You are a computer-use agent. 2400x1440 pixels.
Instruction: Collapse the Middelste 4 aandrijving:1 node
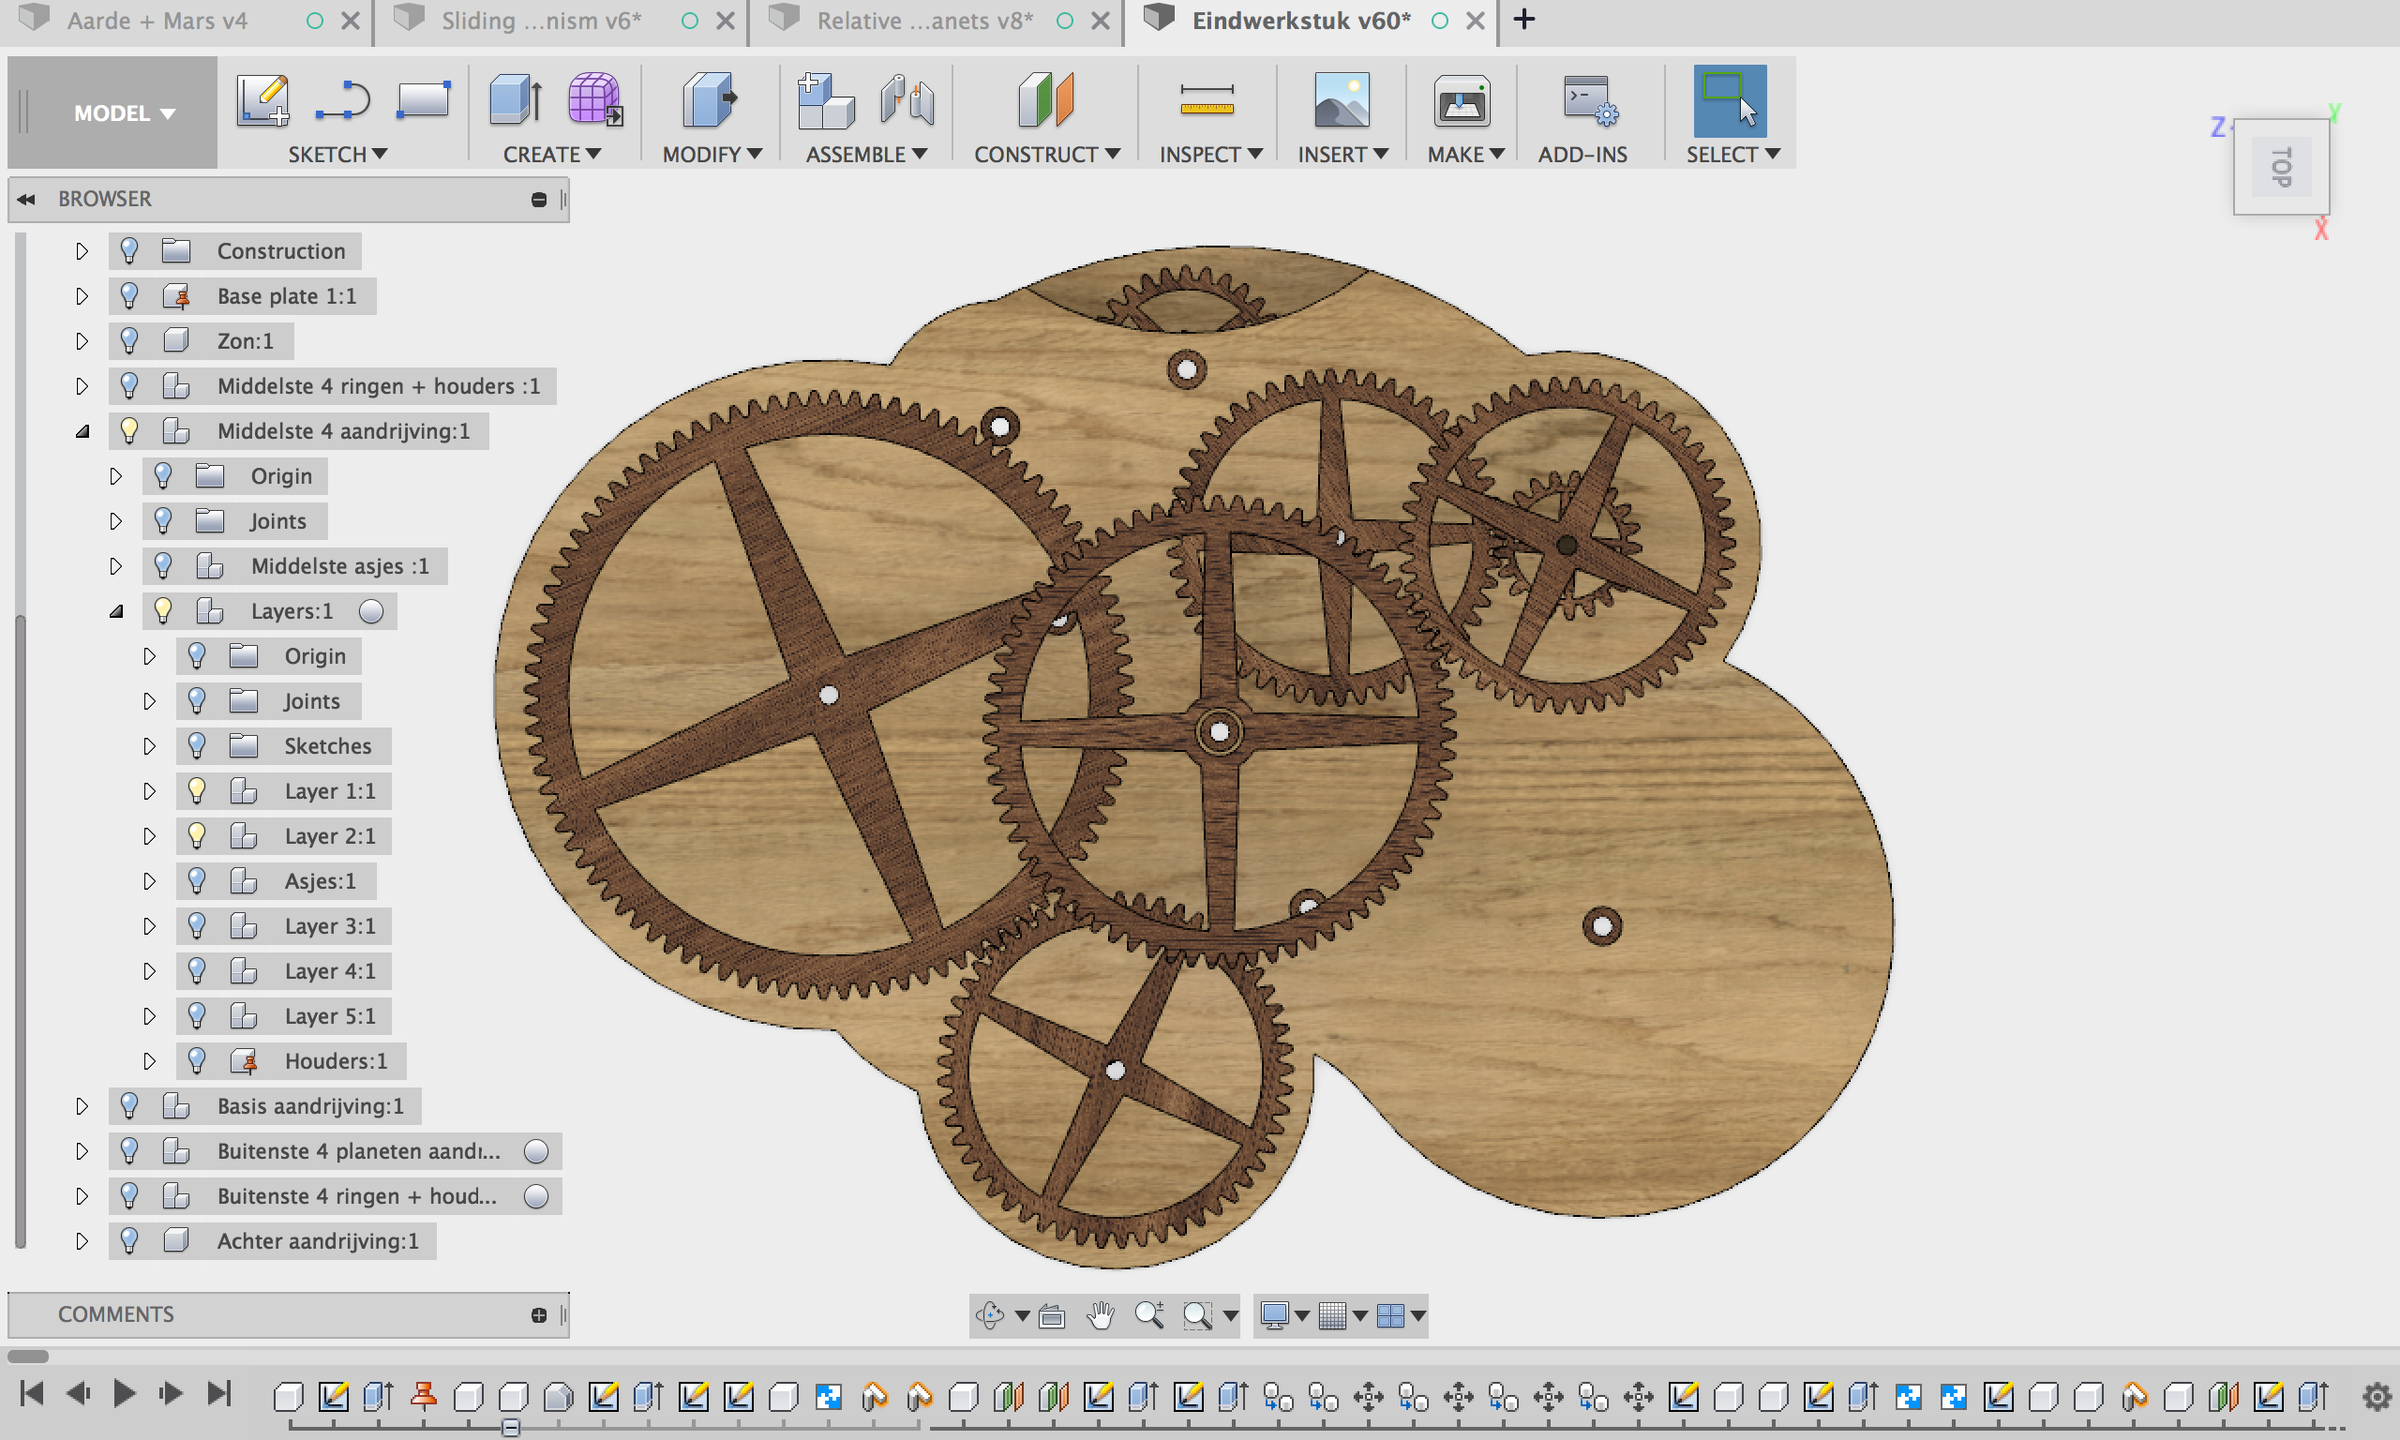click(x=82, y=431)
